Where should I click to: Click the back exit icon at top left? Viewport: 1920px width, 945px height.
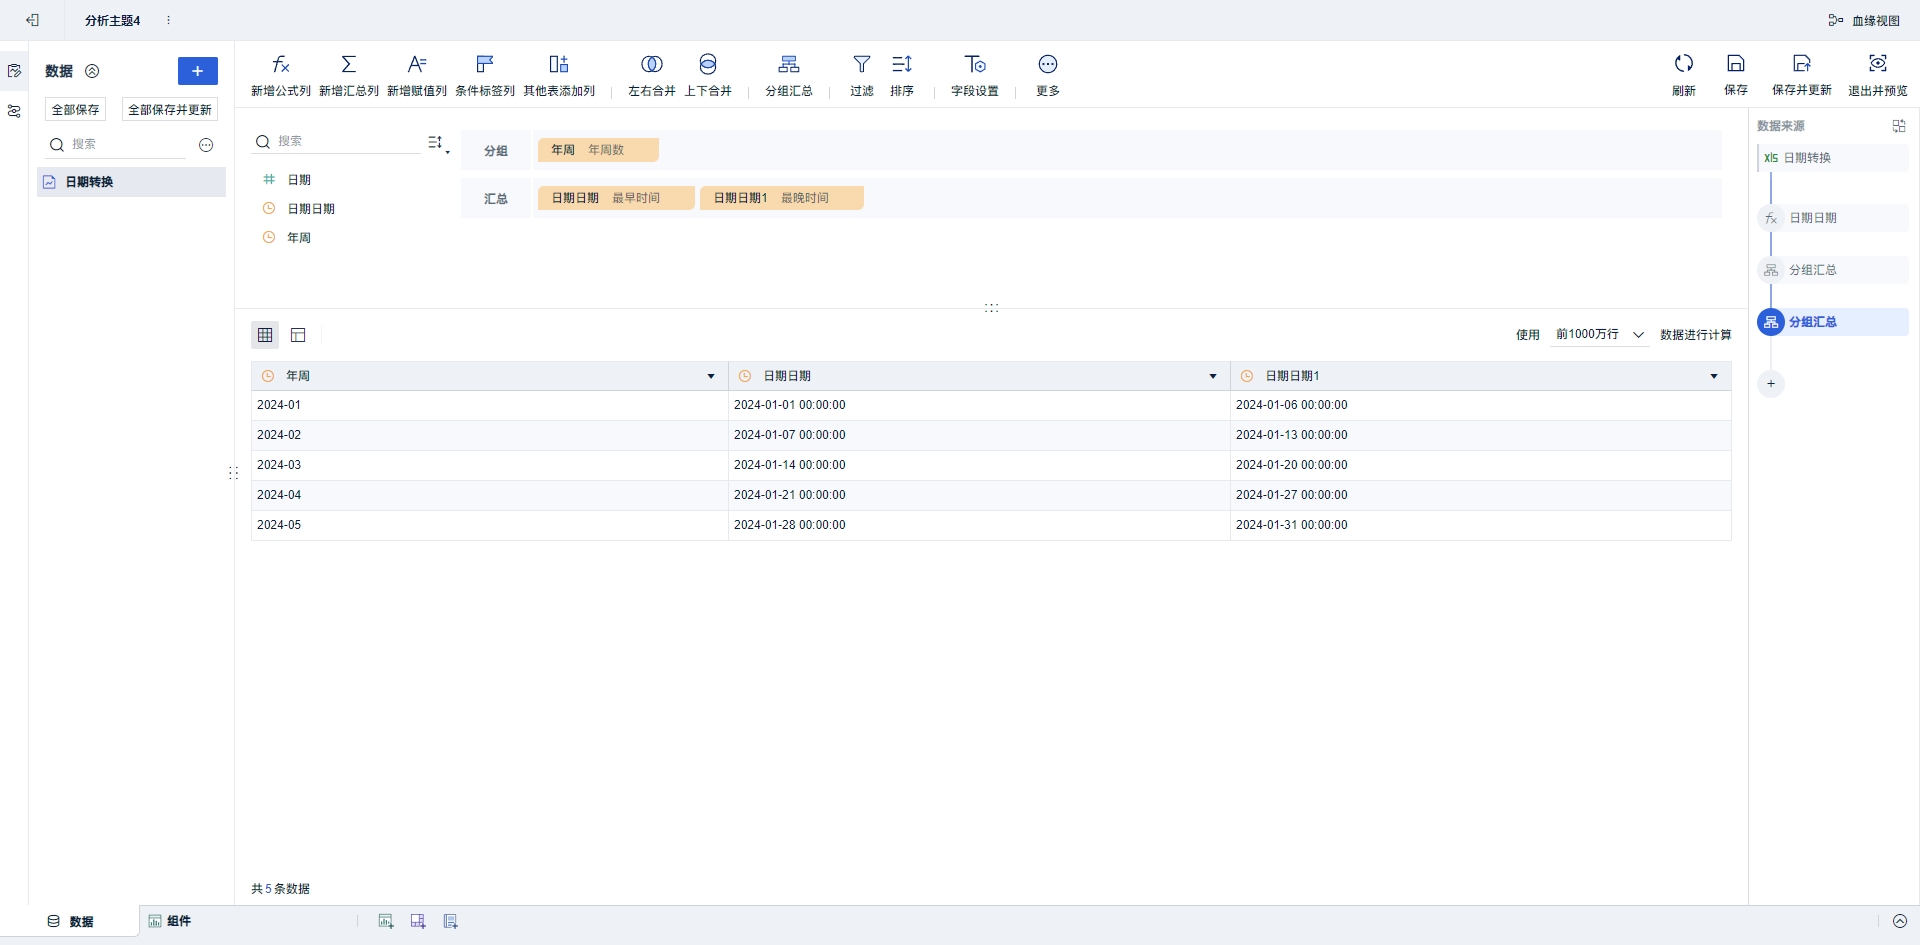32,20
